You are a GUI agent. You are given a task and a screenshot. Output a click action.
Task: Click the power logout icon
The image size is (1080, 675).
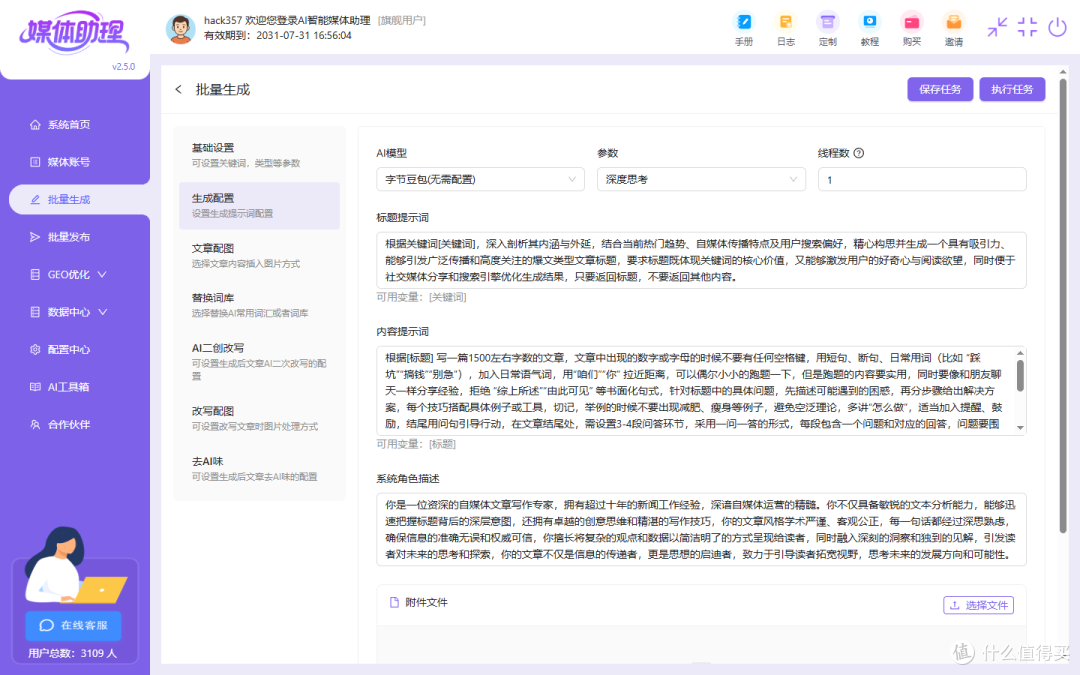click(x=1057, y=27)
